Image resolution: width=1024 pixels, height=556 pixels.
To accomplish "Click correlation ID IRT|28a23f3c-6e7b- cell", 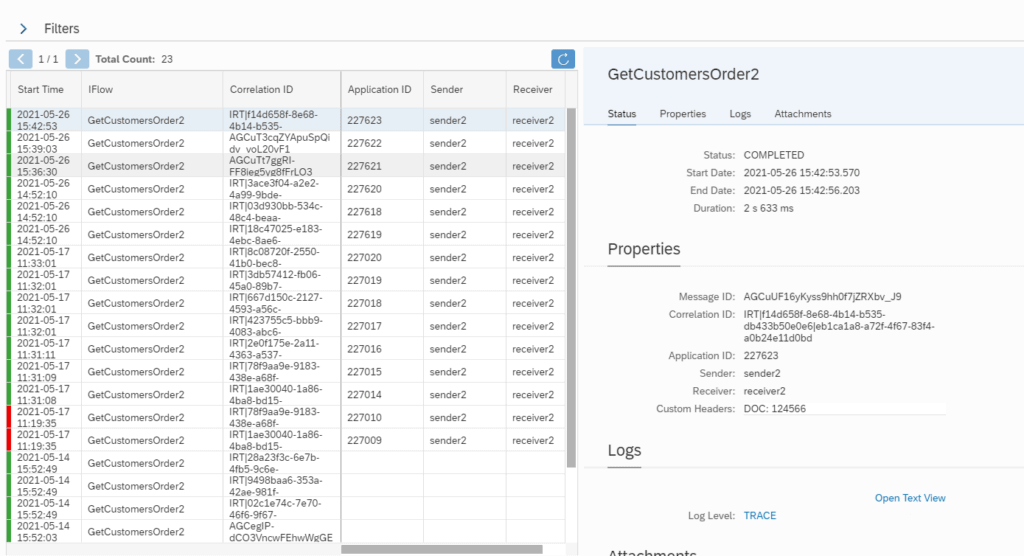I will (x=283, y=463).
